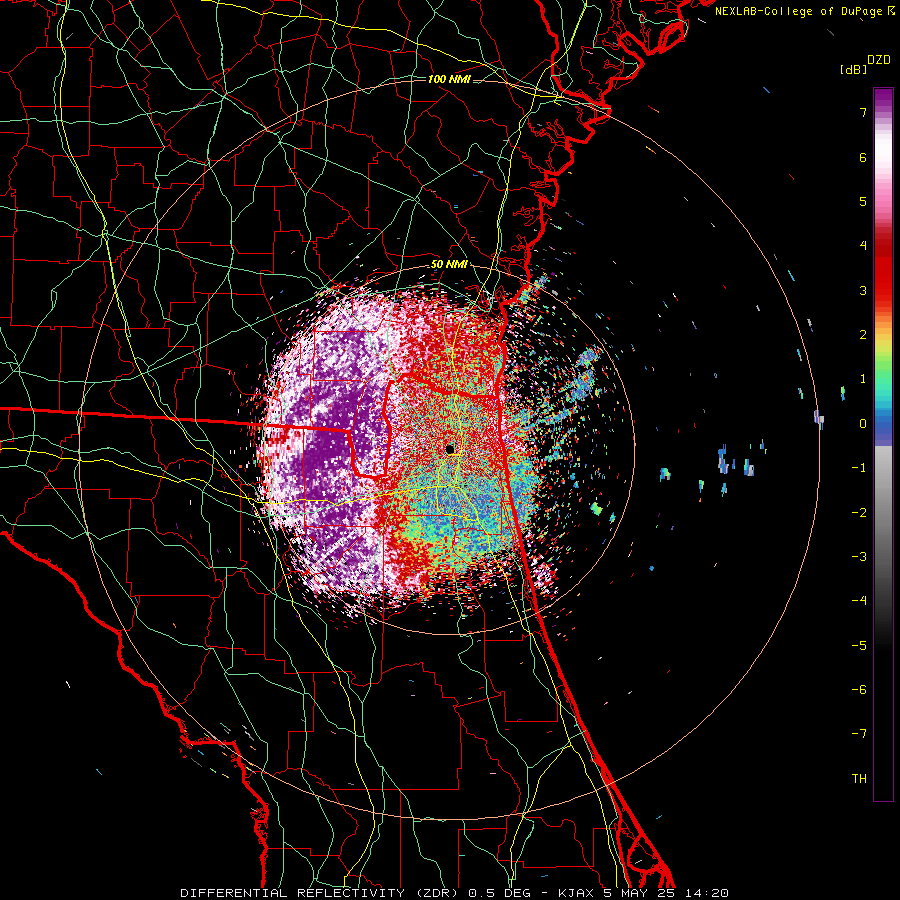
Task: Click the 1 value on the scale
Action: pos(863,379)
